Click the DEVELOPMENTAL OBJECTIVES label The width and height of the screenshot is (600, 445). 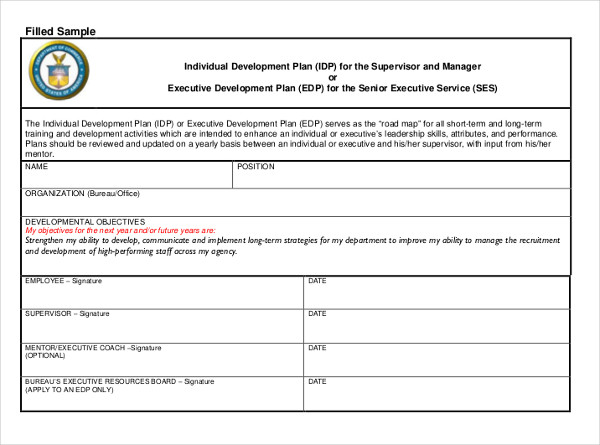85,221
